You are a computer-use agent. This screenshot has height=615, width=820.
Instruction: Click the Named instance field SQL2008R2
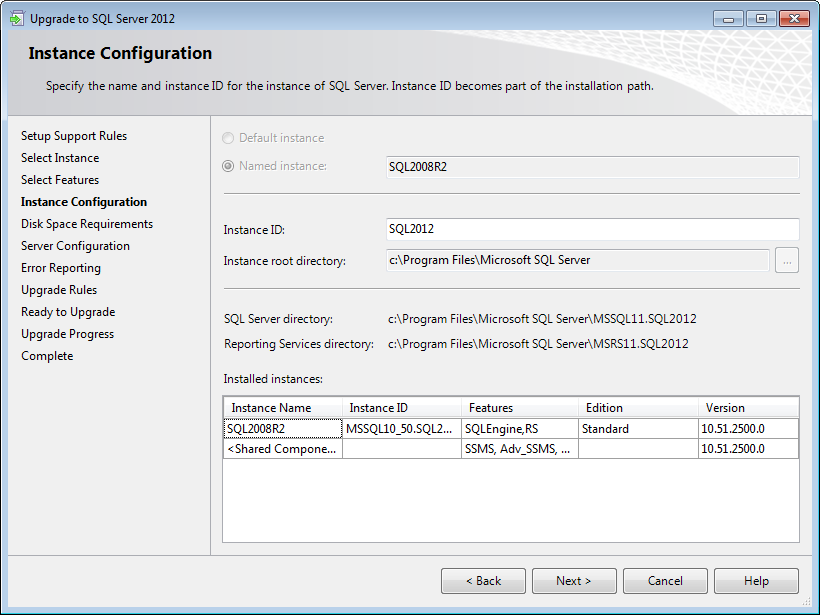point(593,167)
